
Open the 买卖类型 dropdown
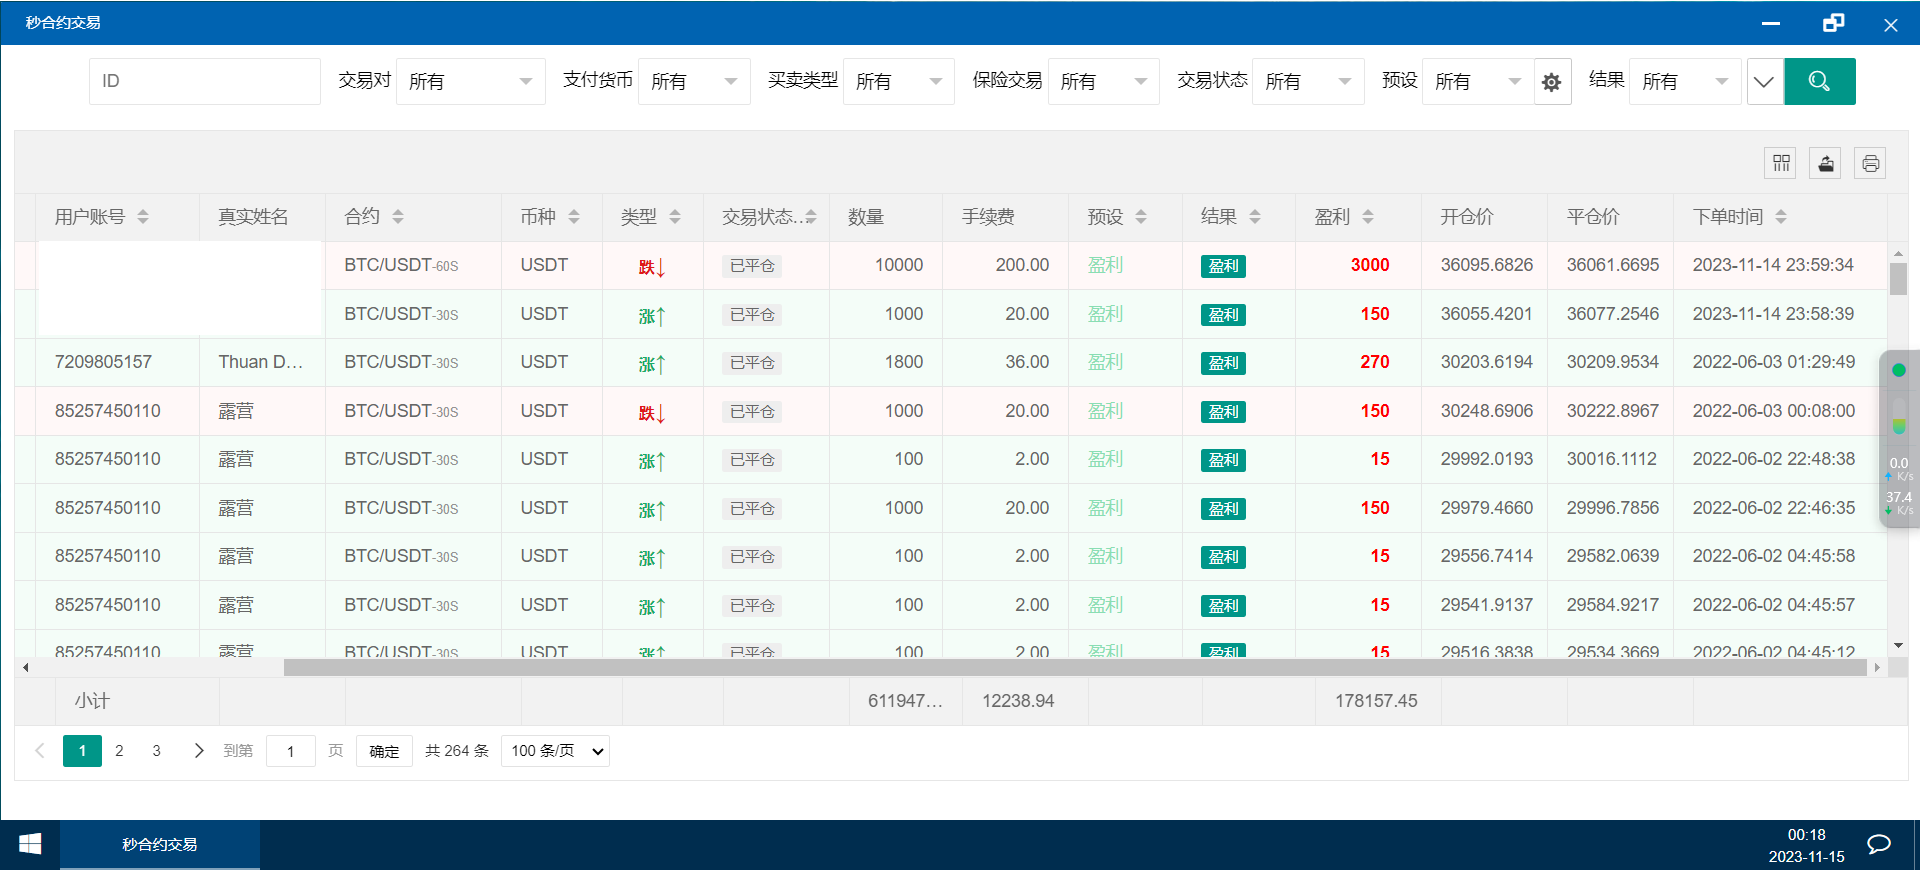[899, 81]
